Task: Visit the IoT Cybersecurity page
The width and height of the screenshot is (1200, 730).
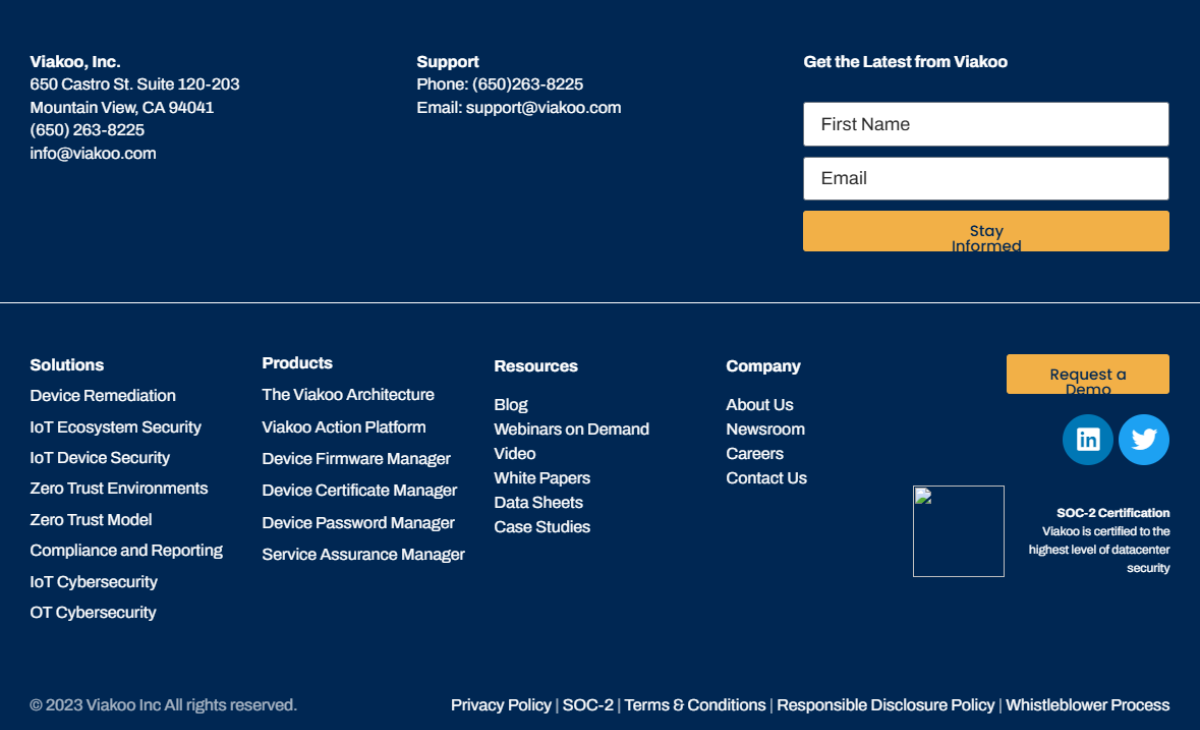Action: coord(94,582)
